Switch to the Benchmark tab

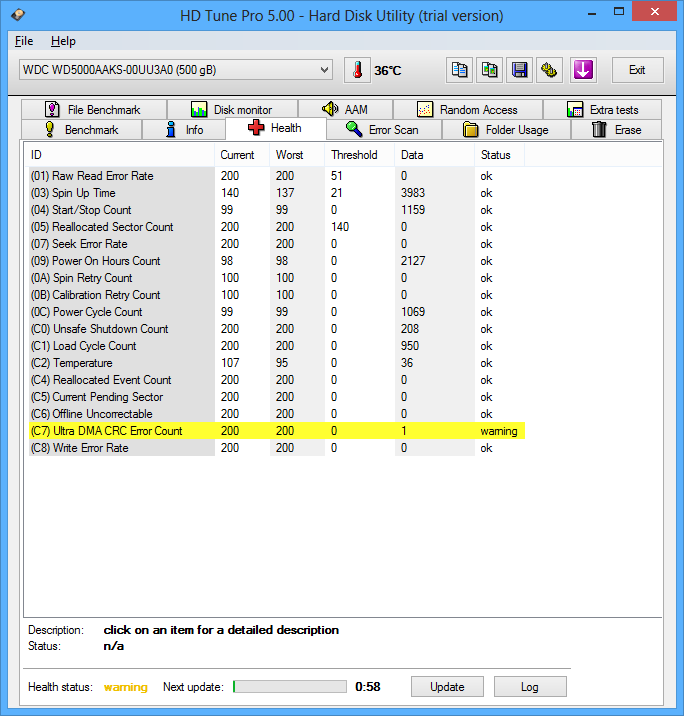(x=81, y=130)
